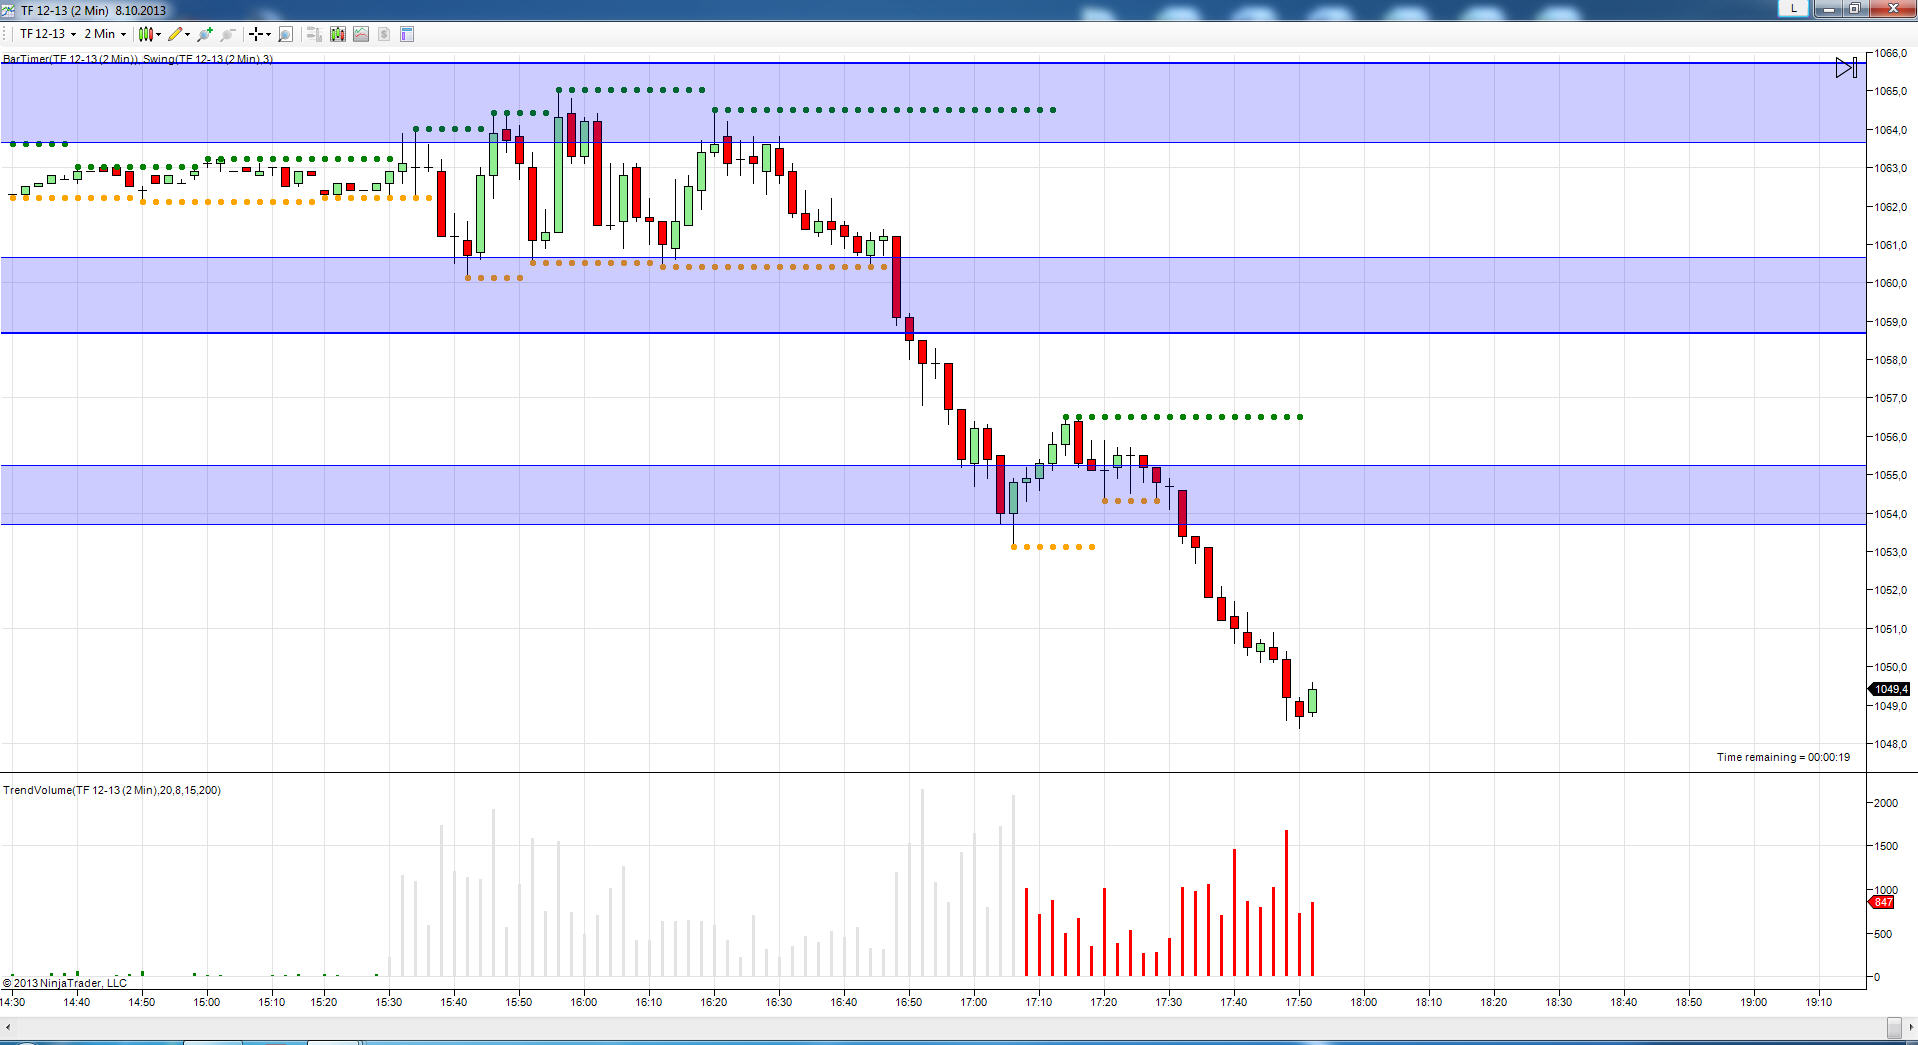Click the 17:00 time axis label
Image resolution: width=1918 pixels, height=1045 pixels.
point(973,1002)
